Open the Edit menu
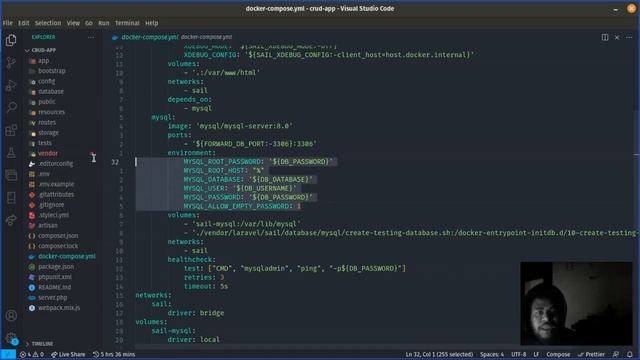 23,23
